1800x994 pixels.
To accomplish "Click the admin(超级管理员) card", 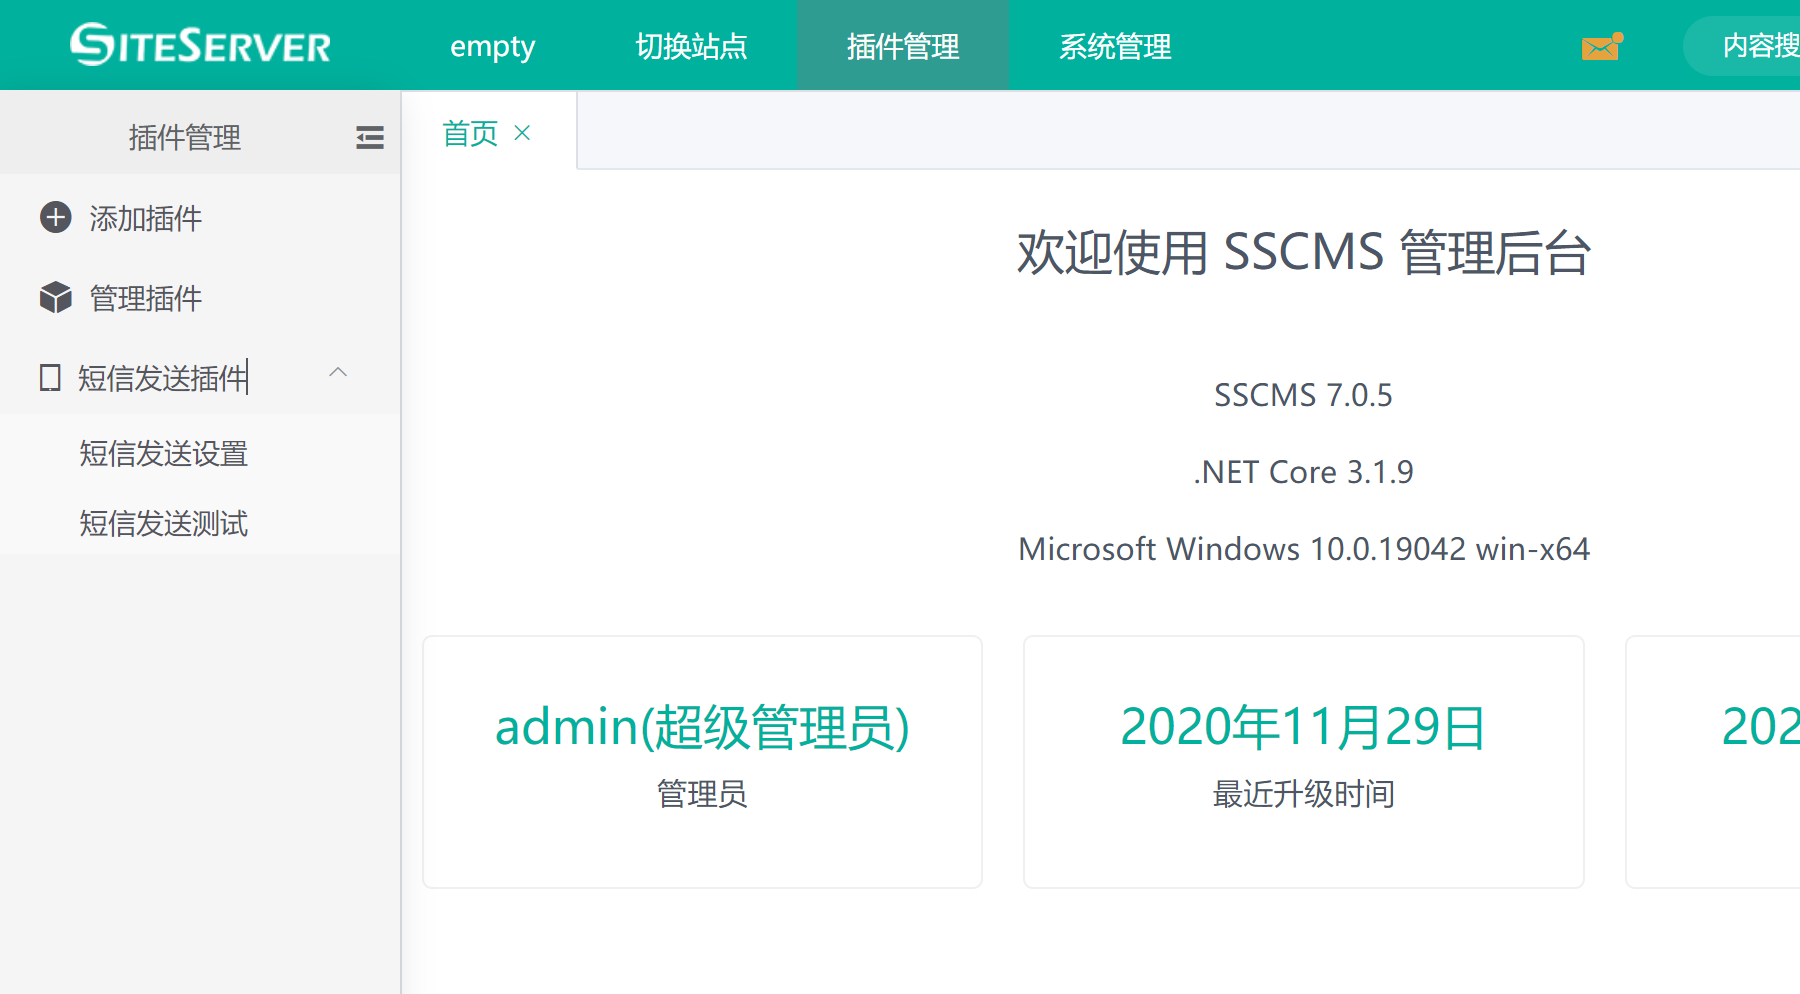I will click(x=702, y=761).
